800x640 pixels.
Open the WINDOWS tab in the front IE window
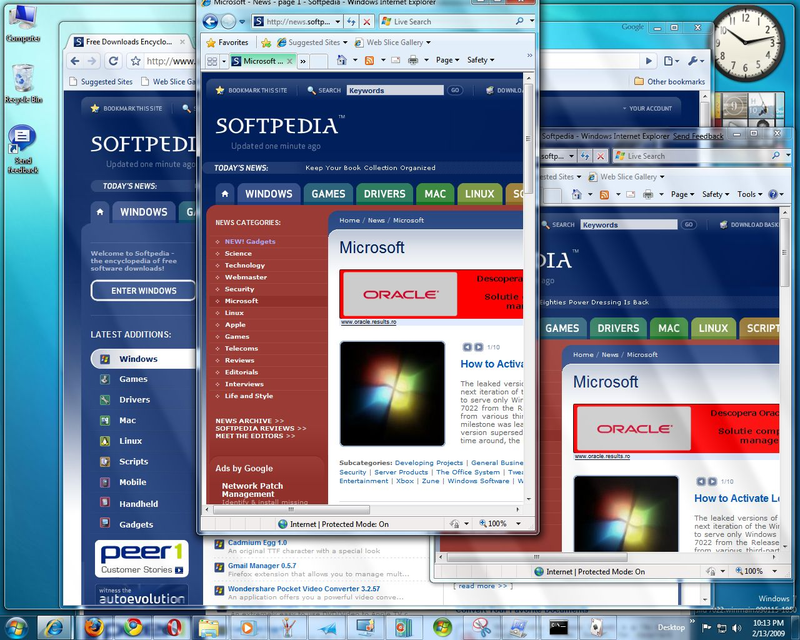pyautogui.click(x=269, y=194)
